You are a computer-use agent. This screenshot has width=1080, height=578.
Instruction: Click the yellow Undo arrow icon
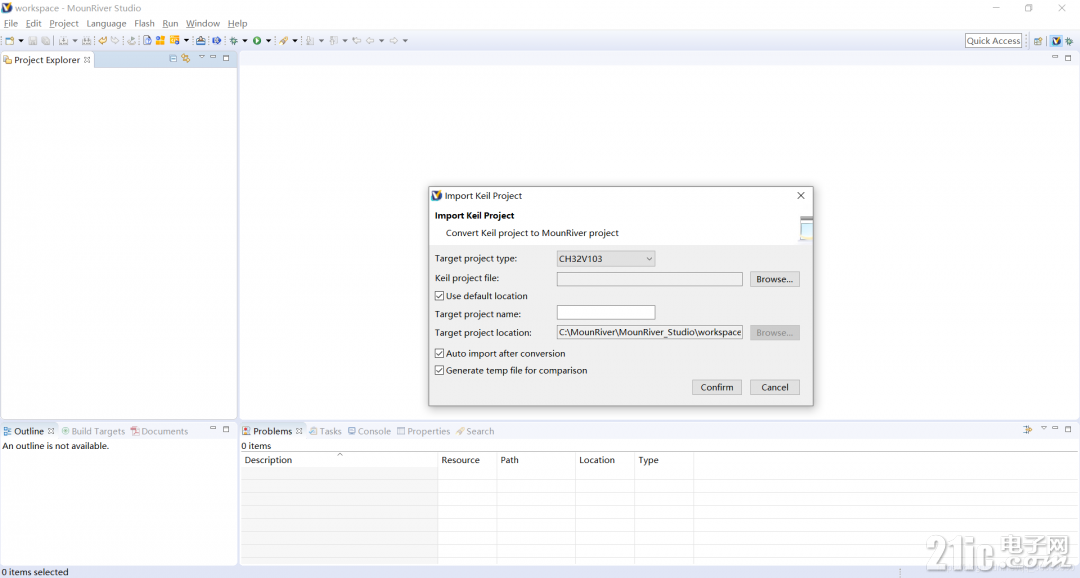(x=103, y=41)
